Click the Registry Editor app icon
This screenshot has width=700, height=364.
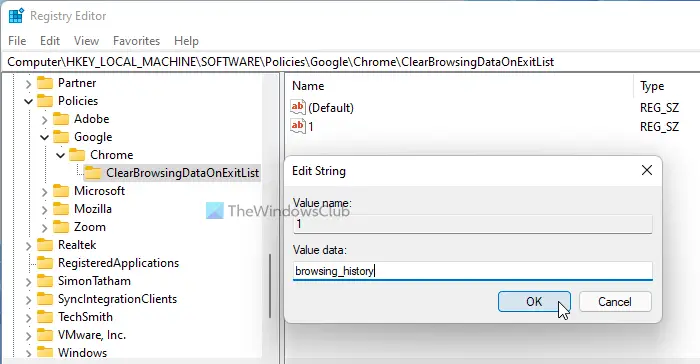pos(16,16)
